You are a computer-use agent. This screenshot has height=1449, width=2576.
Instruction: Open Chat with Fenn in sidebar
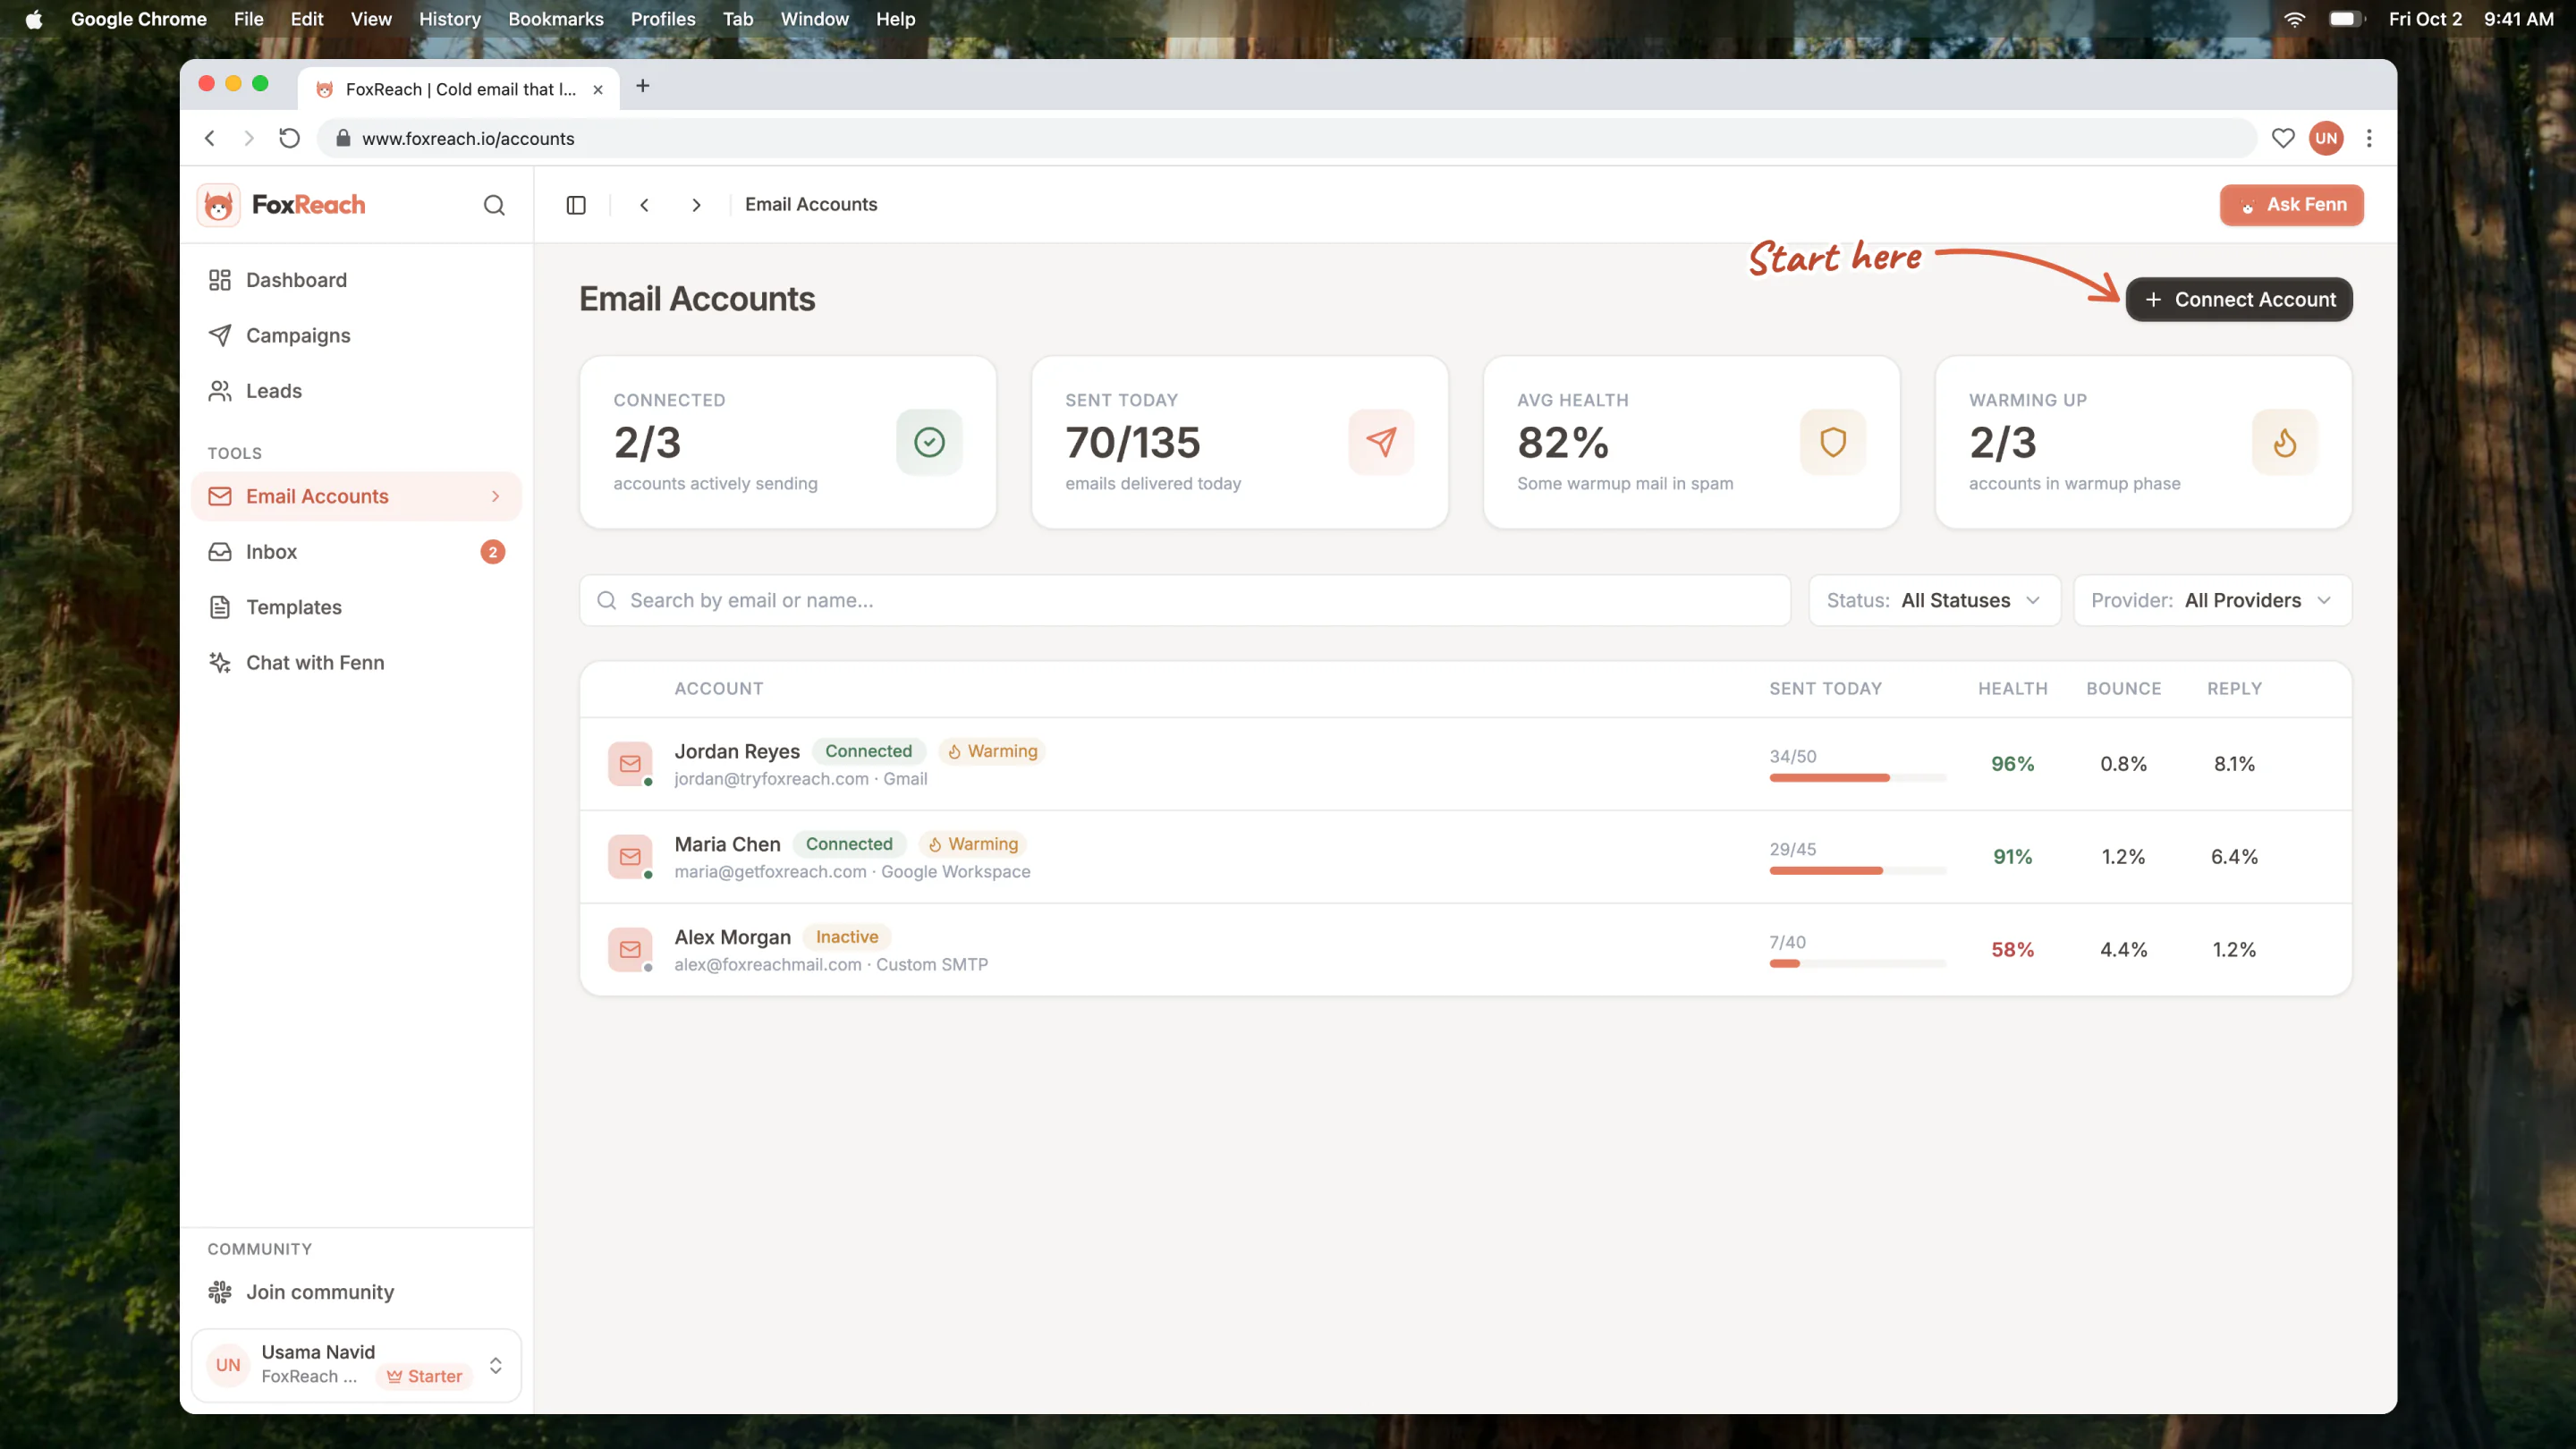point(356,663)
